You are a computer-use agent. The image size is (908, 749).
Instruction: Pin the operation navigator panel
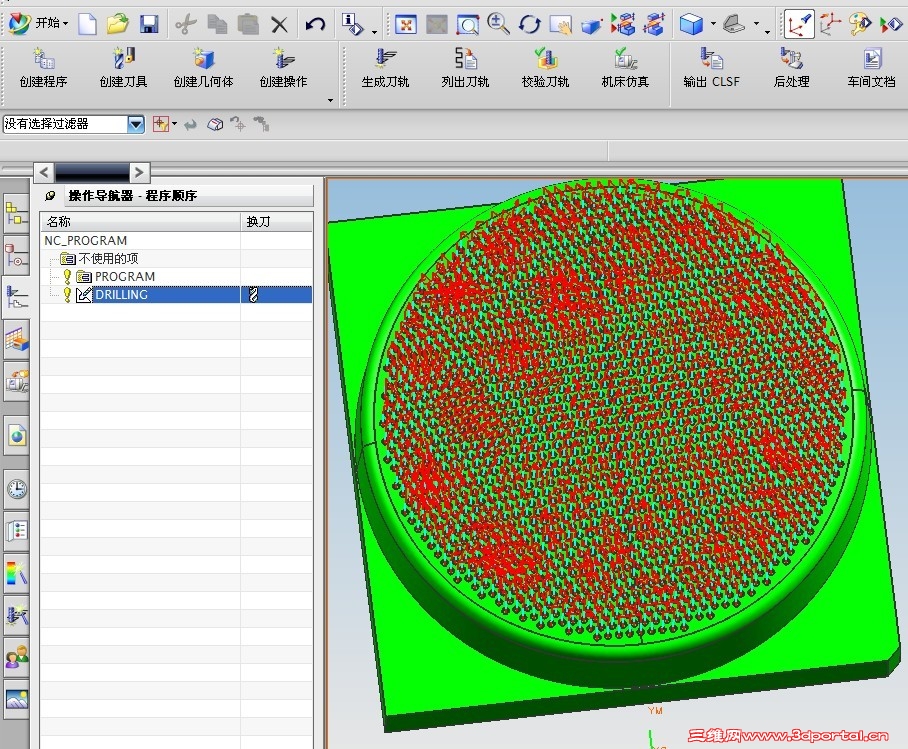(x=50, y=196)
